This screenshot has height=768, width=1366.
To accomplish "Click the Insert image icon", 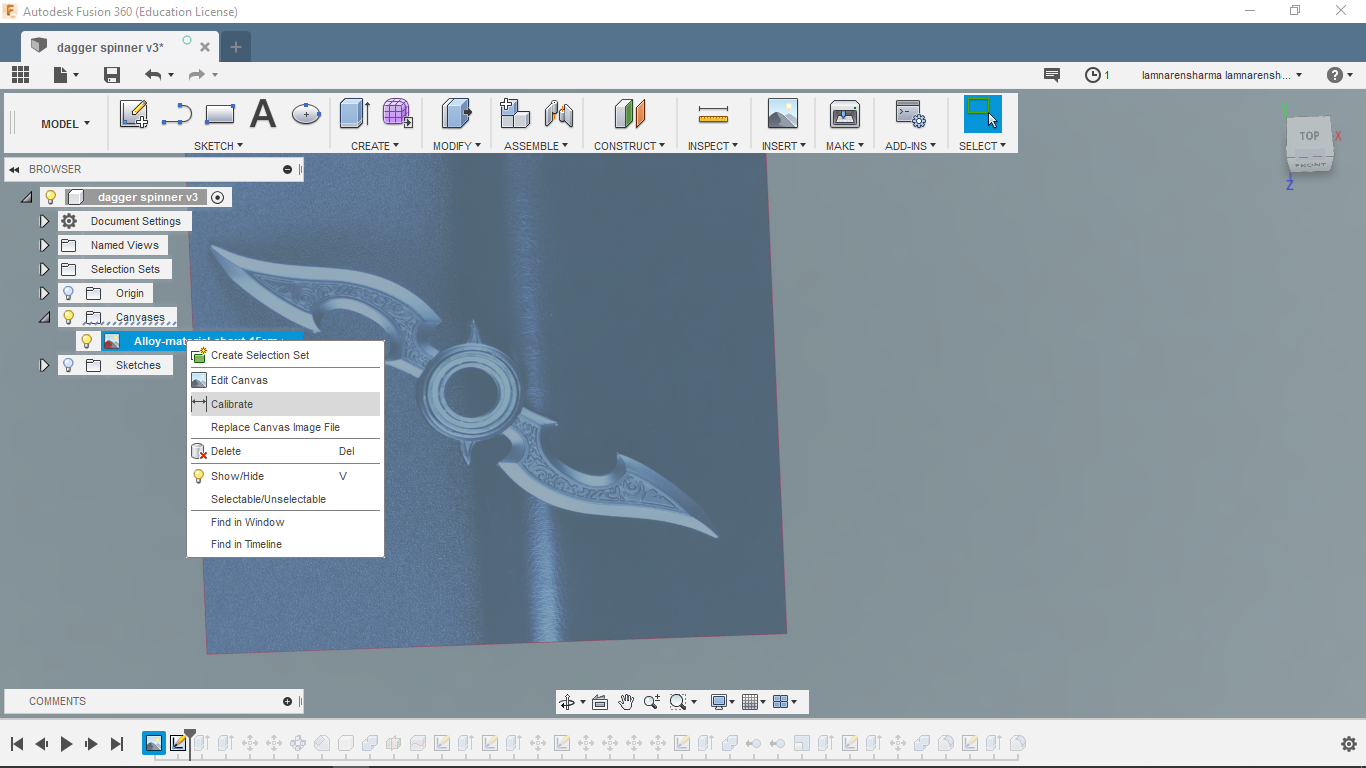I will coord(783,114).
